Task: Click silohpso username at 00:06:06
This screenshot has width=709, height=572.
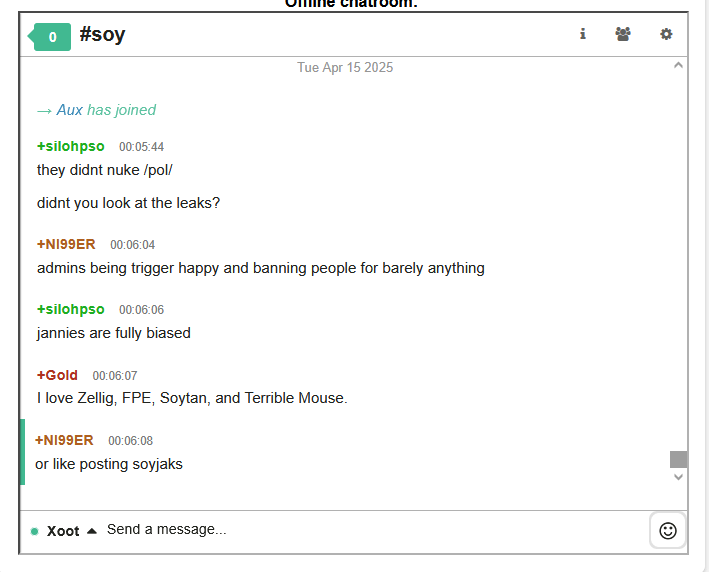Action: click(x=71, y=309)
